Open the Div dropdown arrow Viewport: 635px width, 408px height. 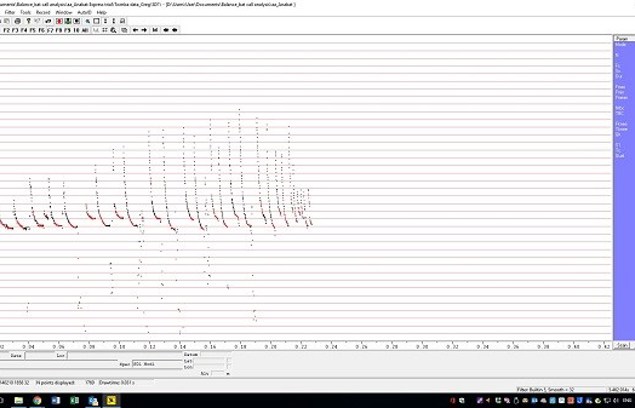[228, 374]
